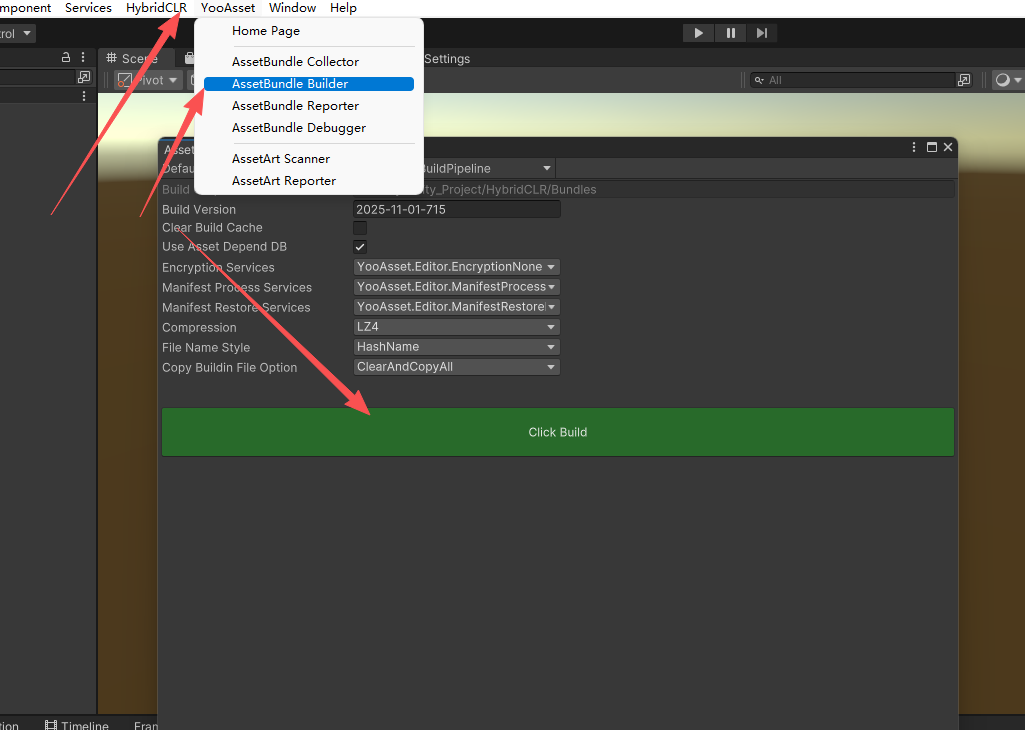Click the green Click Build button
The image size is (1025, 730).
pos(558,432)
